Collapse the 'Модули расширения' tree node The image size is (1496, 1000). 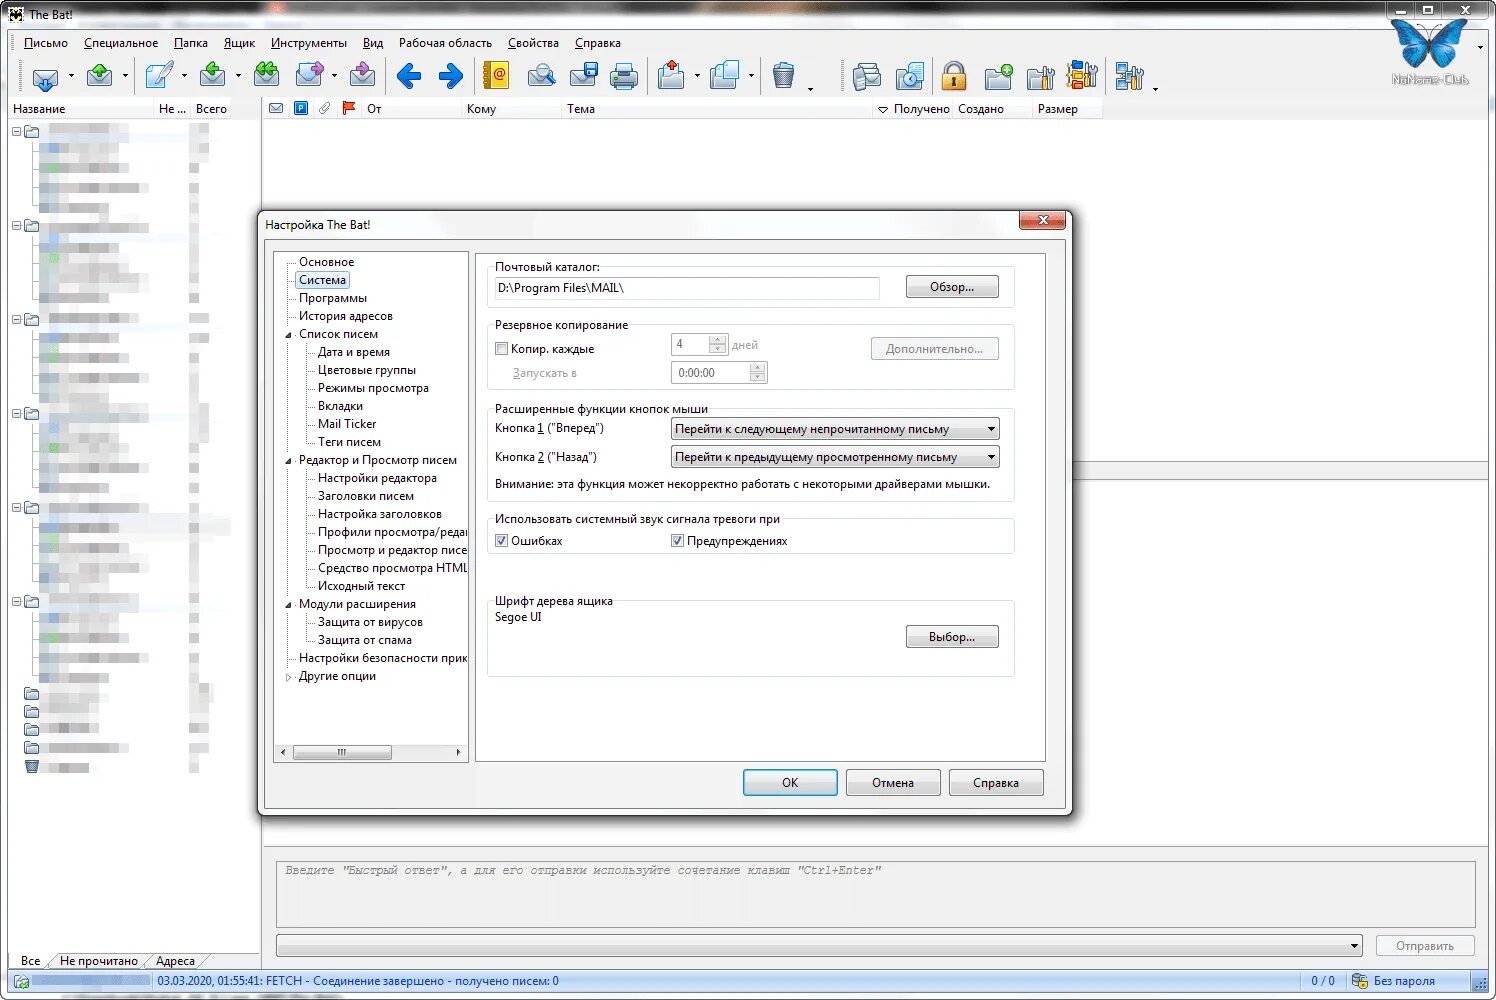pyautogui.click(x=289, y=605)
